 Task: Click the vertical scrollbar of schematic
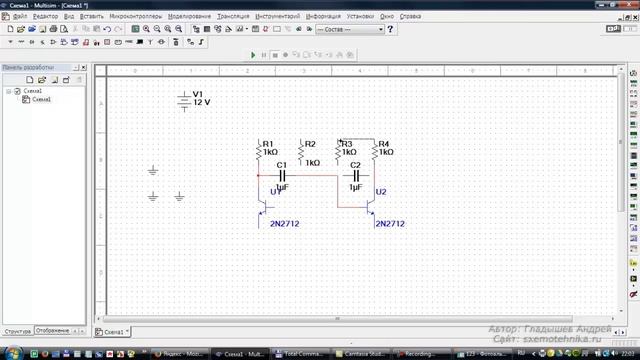(x=621, y=142)
